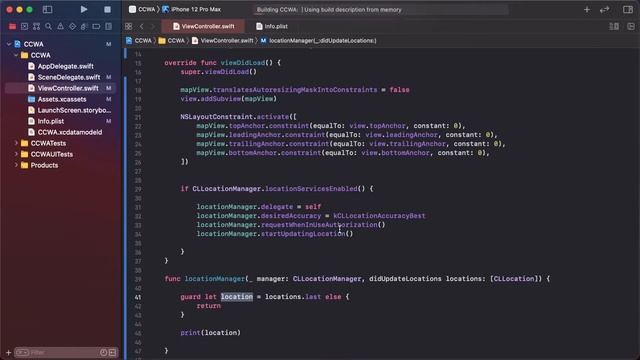Viewport: 640px width, 360px height.
Task: Open the Breakpoint navigator
Action: pyautogui.click(x=96, y=27)
